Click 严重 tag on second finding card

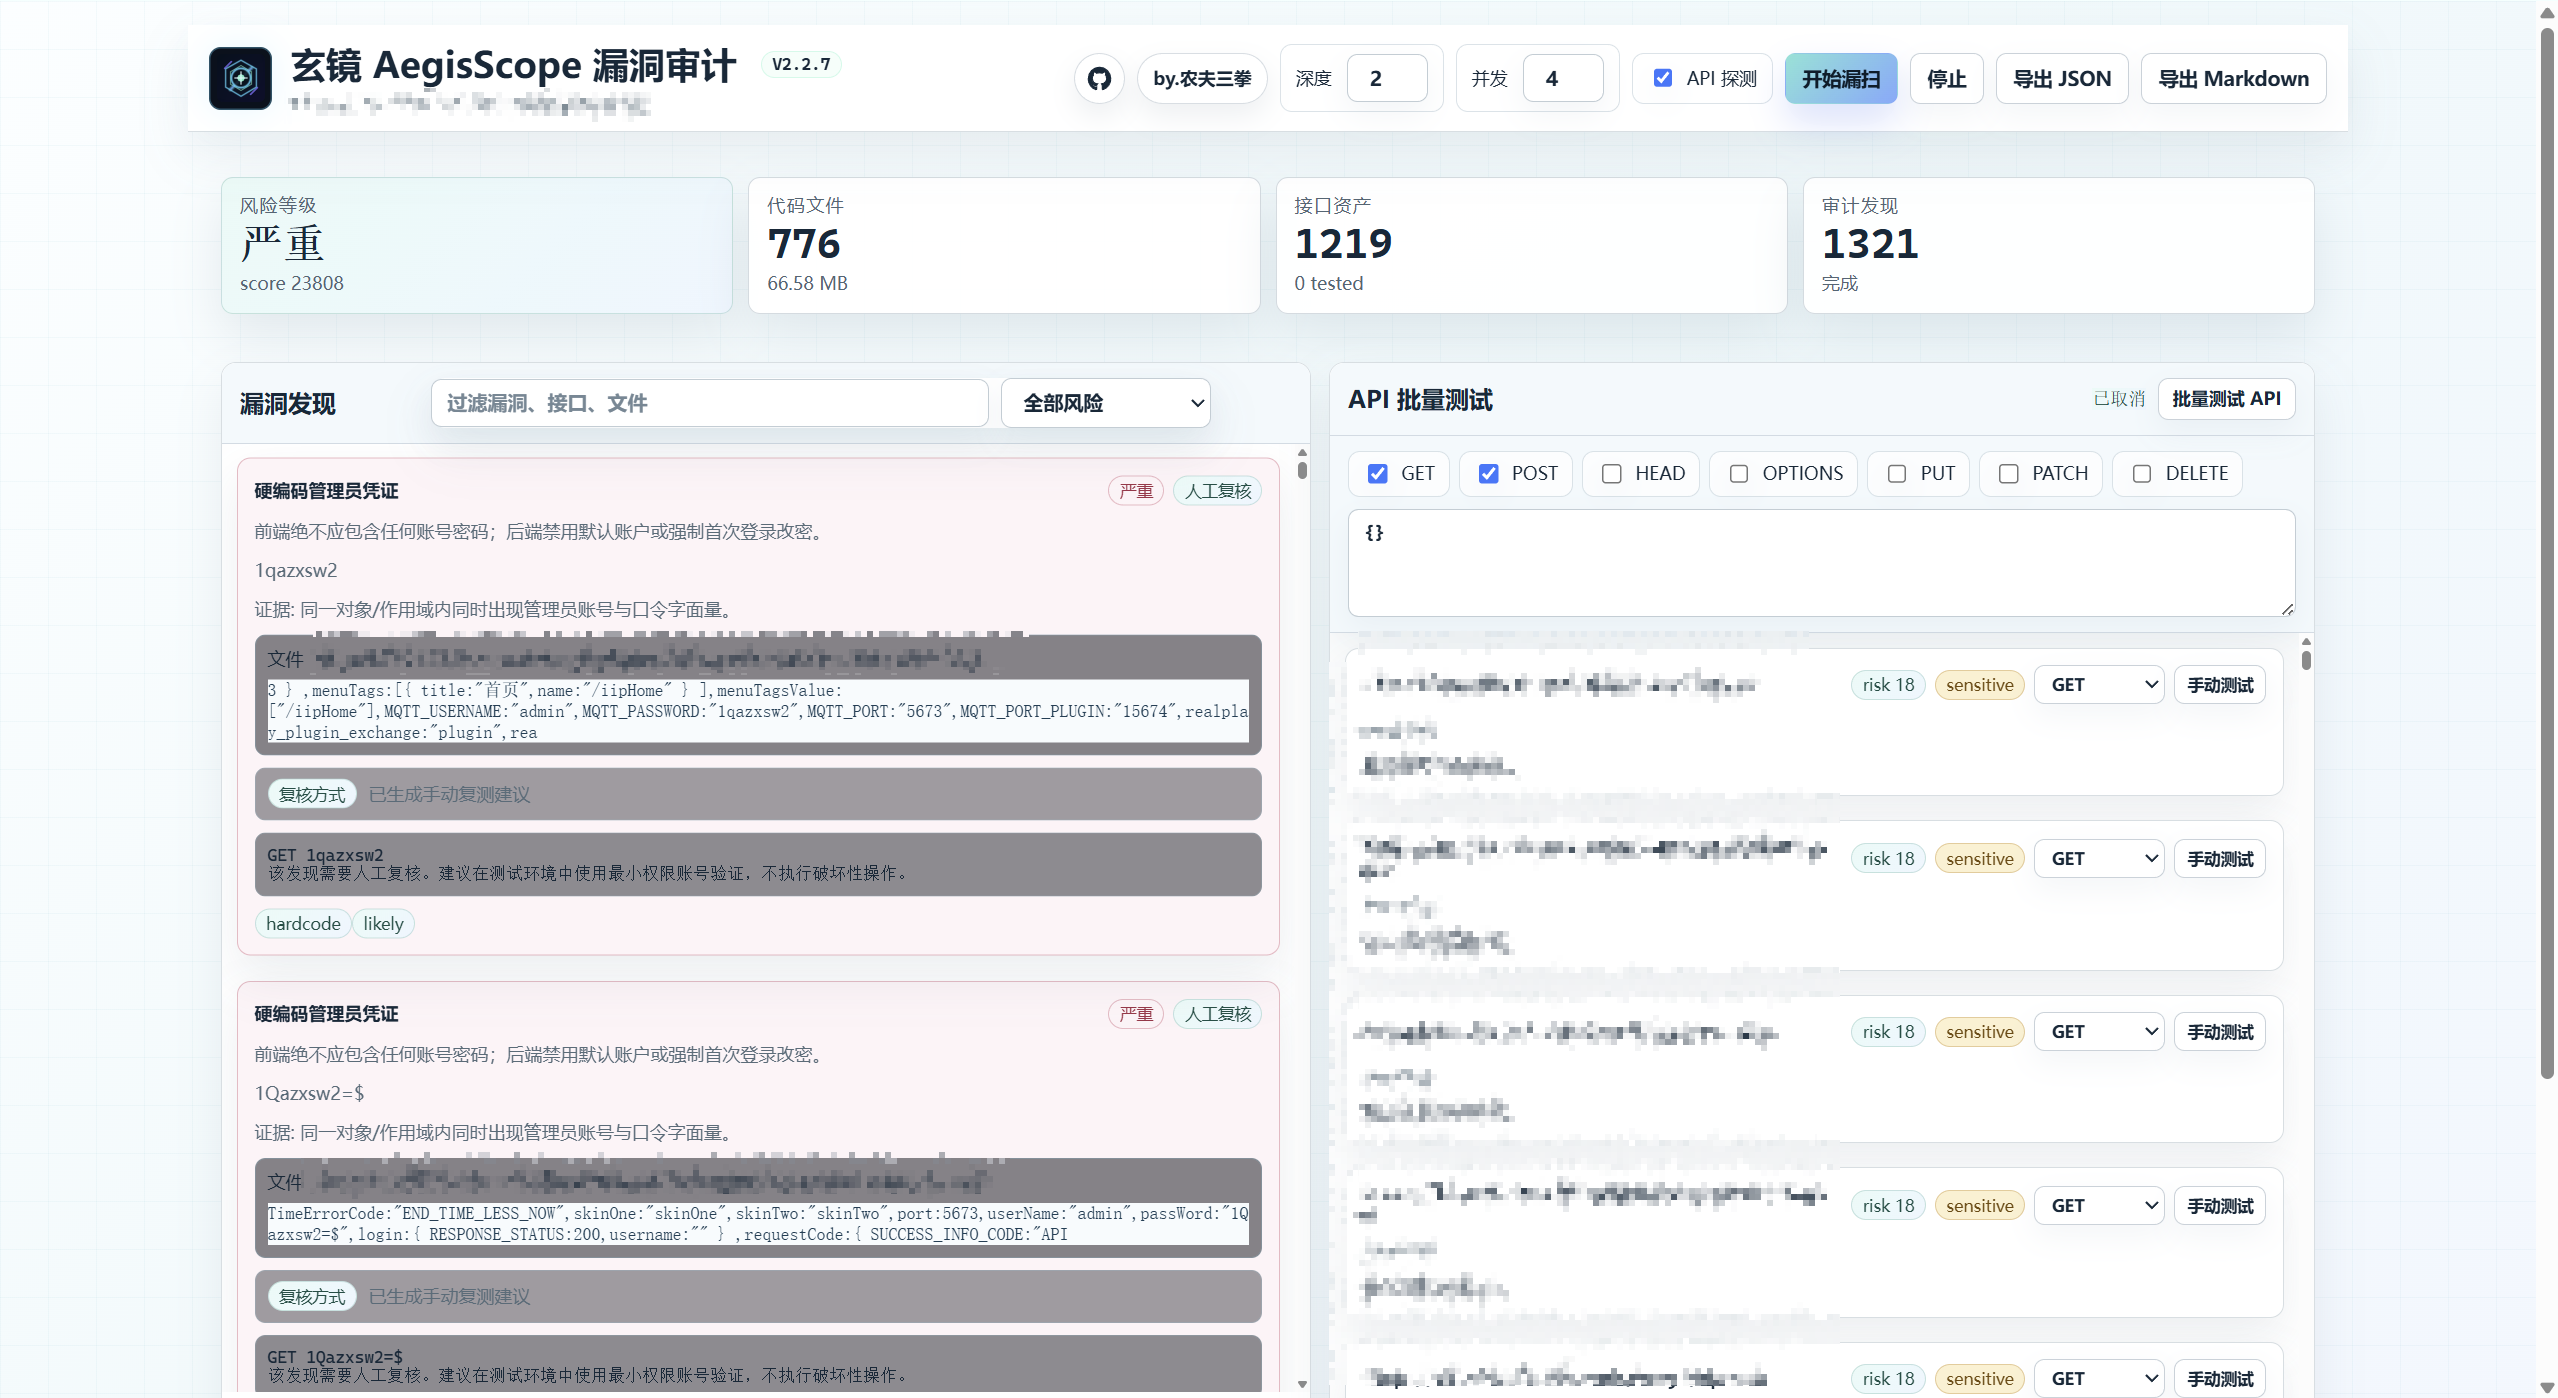click(1136, 1014)
